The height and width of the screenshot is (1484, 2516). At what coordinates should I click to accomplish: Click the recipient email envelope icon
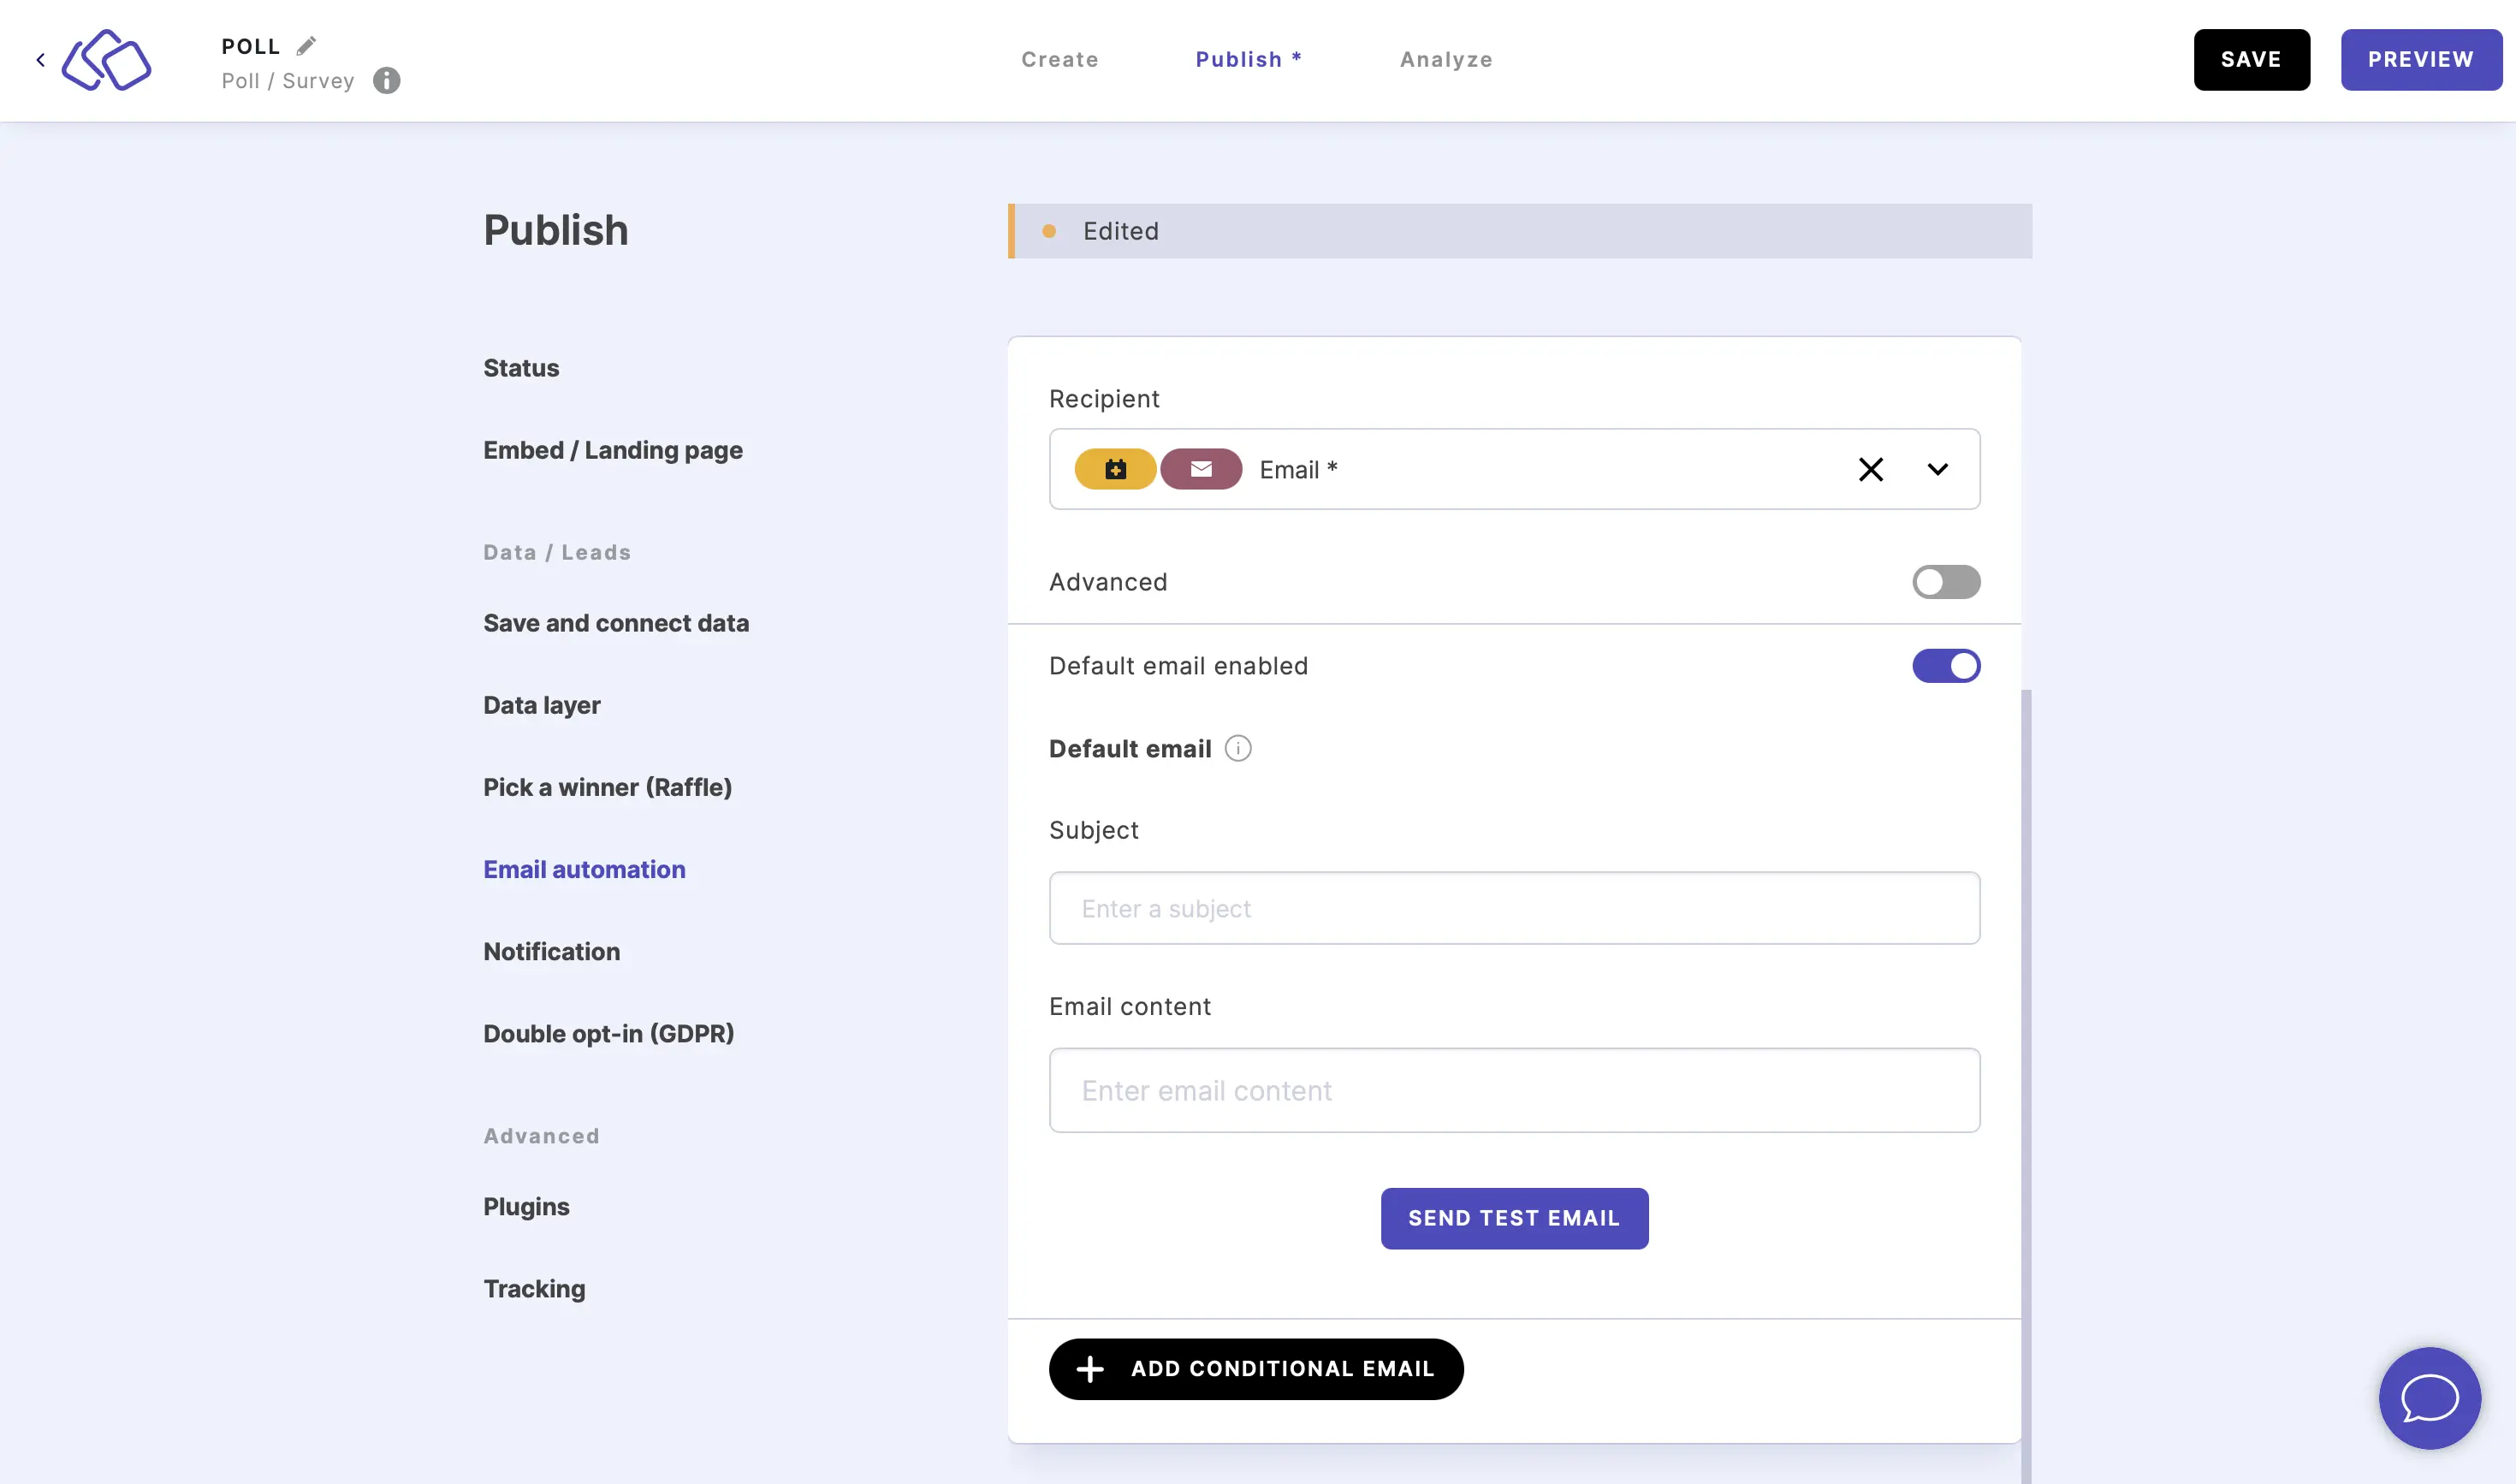(x=1201, y=468)
